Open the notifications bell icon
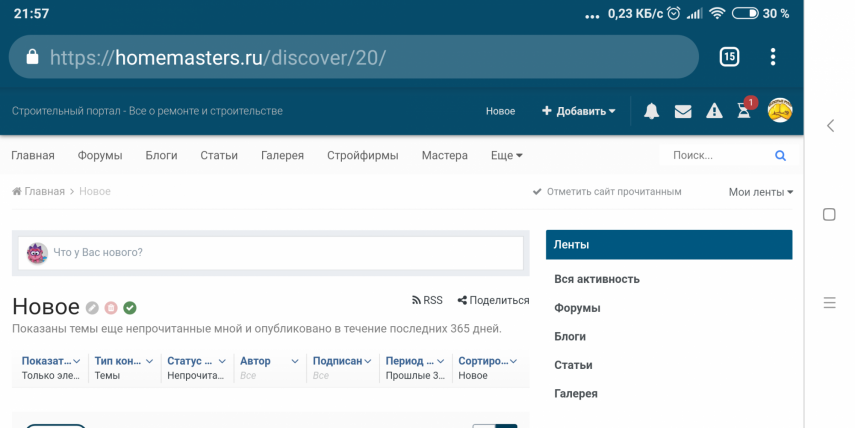This screenshot has height=428, width=855. coord(651,111)
